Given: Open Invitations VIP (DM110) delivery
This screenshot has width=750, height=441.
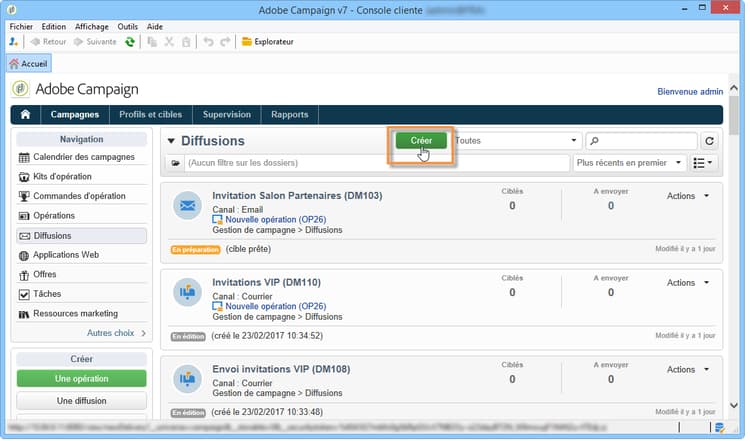Looking at the screenshot, I should 266,282.
